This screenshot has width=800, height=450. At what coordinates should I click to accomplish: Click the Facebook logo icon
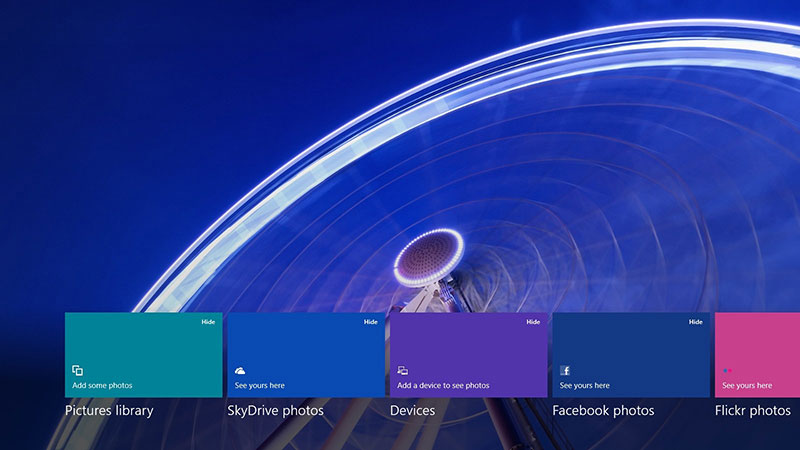point(565,370)
